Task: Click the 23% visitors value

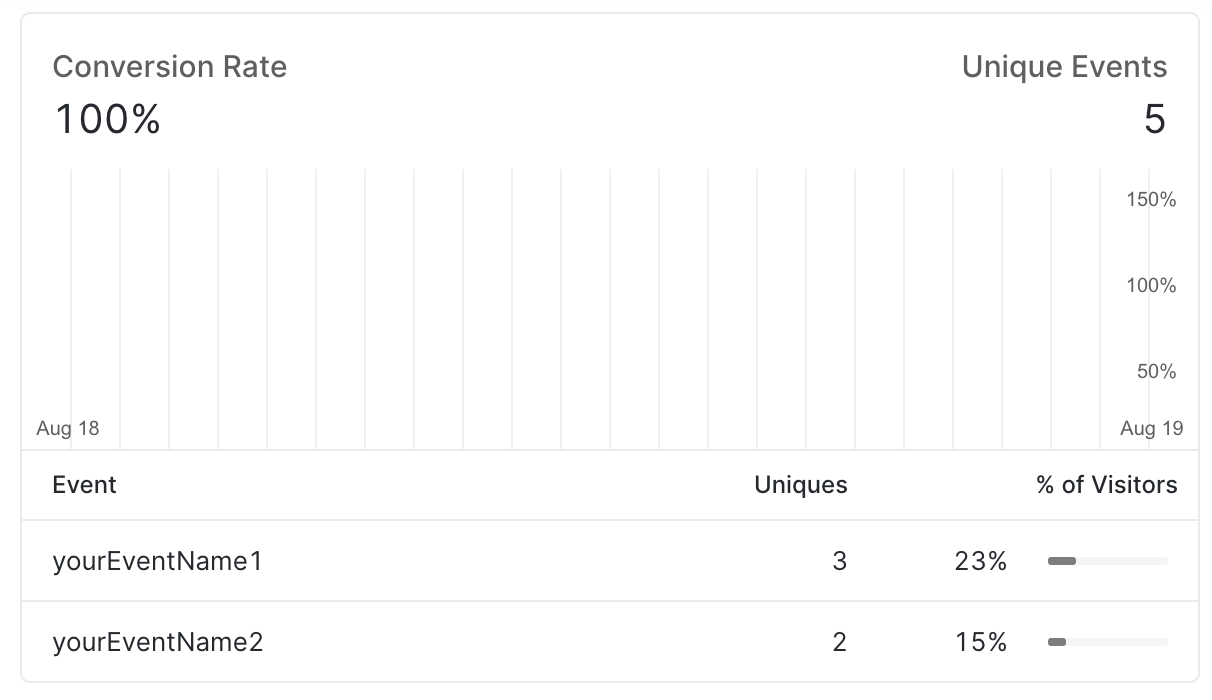Action: [x=980, y=561]
